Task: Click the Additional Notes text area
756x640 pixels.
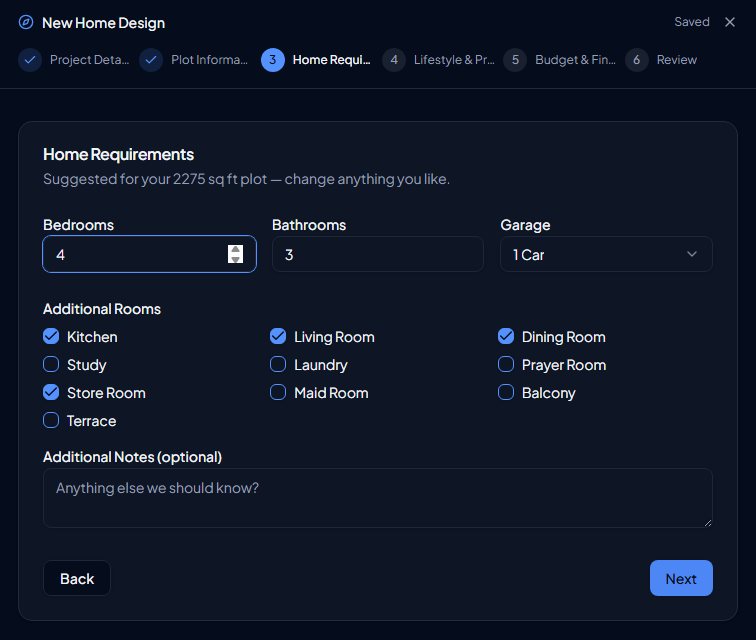Action: click(x=378, y=498)
